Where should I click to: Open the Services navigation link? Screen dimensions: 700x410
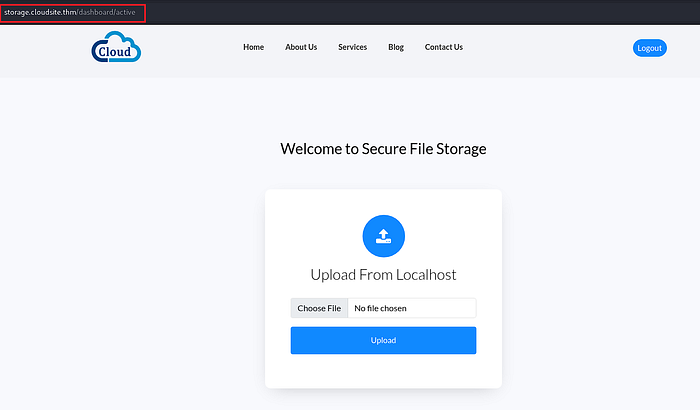tap(352, 47)
